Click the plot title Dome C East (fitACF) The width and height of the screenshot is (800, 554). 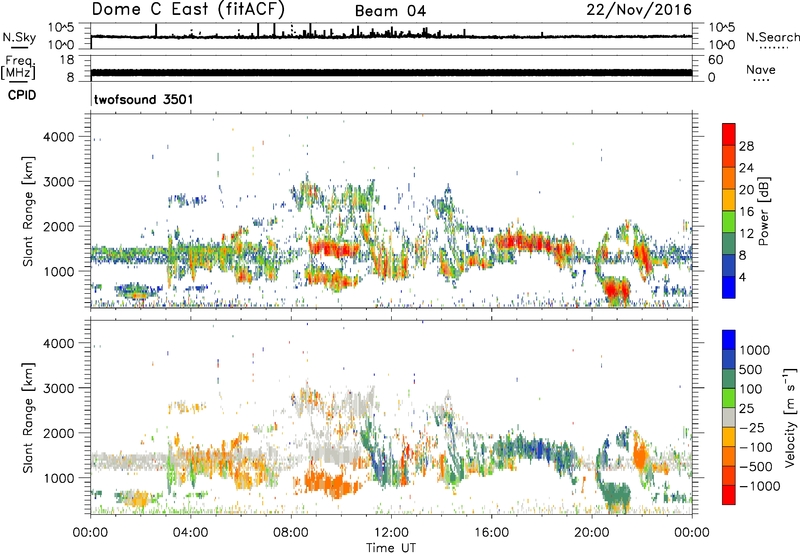(188, 9)
